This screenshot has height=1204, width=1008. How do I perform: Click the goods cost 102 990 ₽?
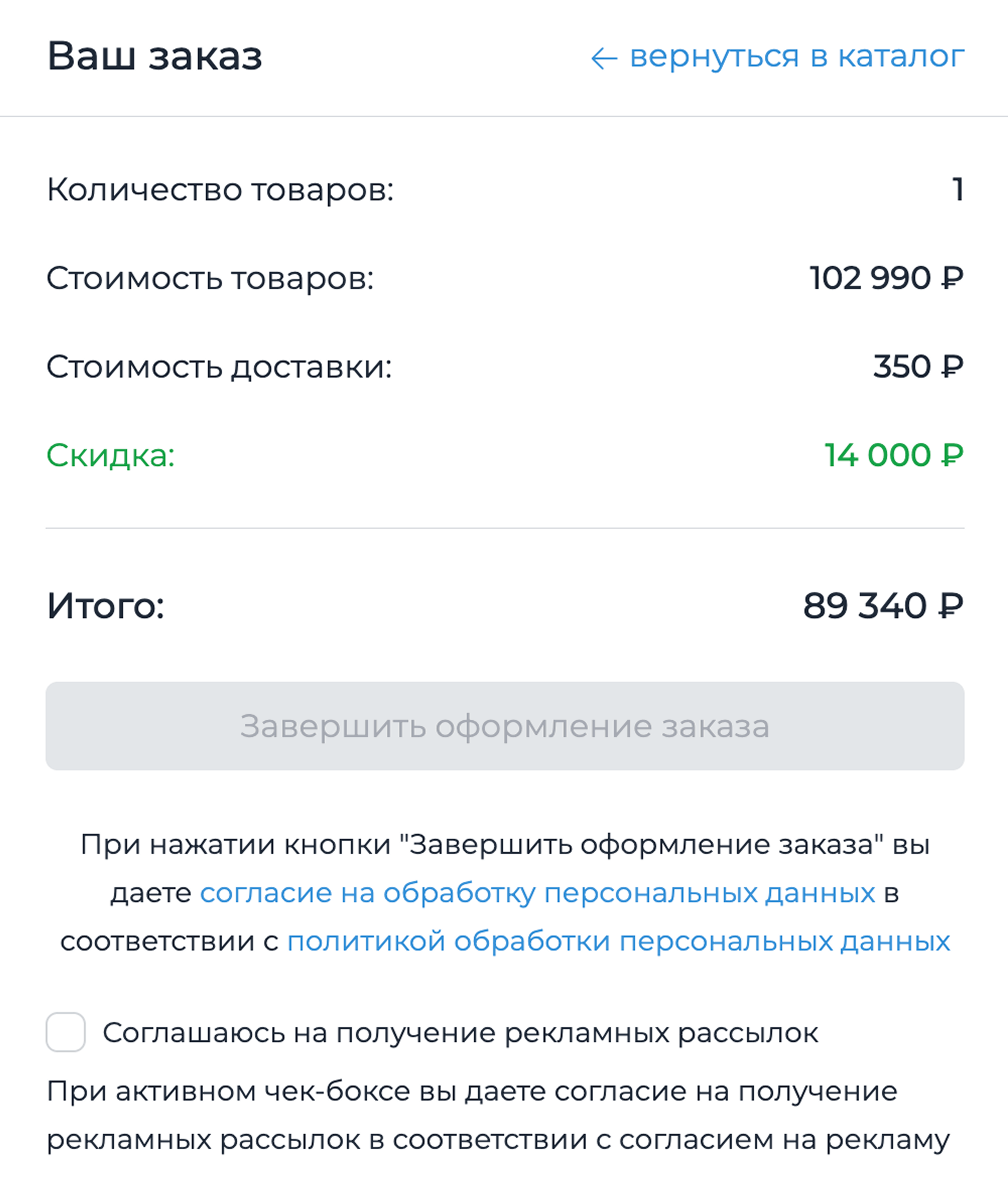point(886,278)
